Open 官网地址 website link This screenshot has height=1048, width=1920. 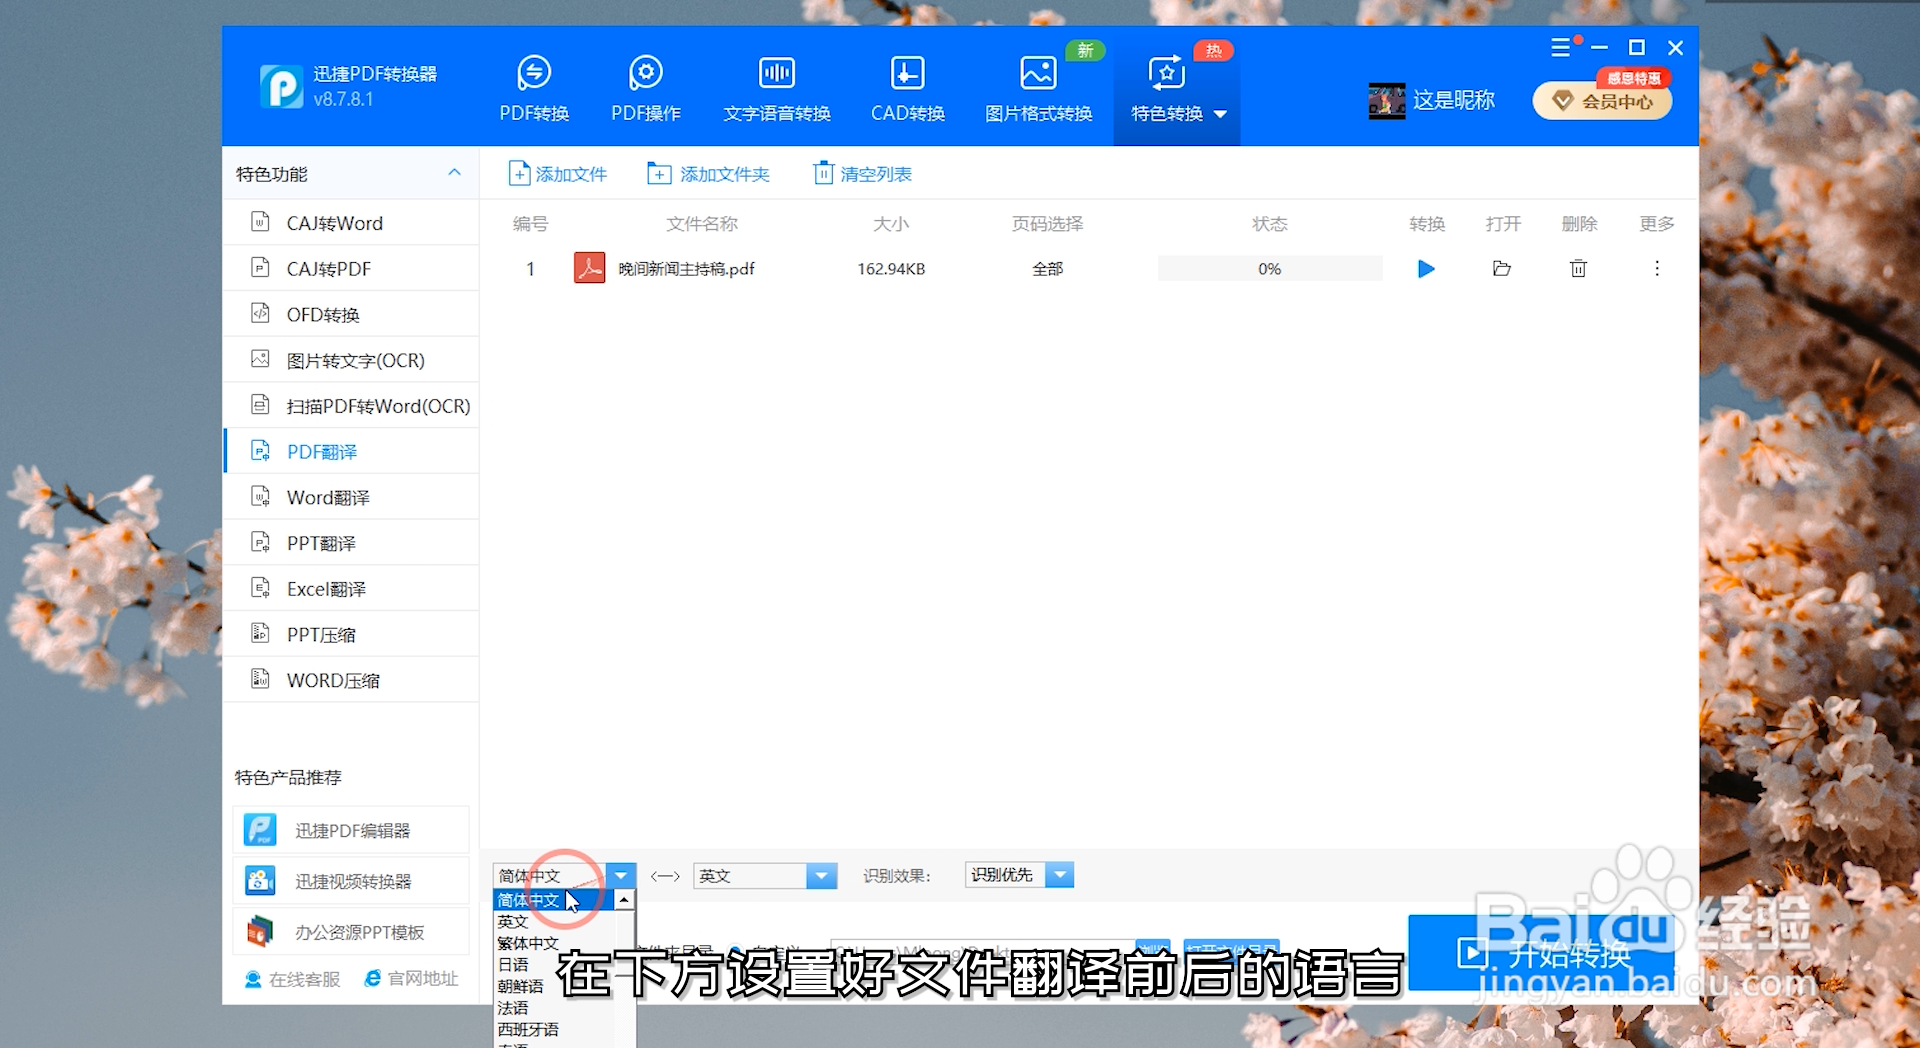411,979
